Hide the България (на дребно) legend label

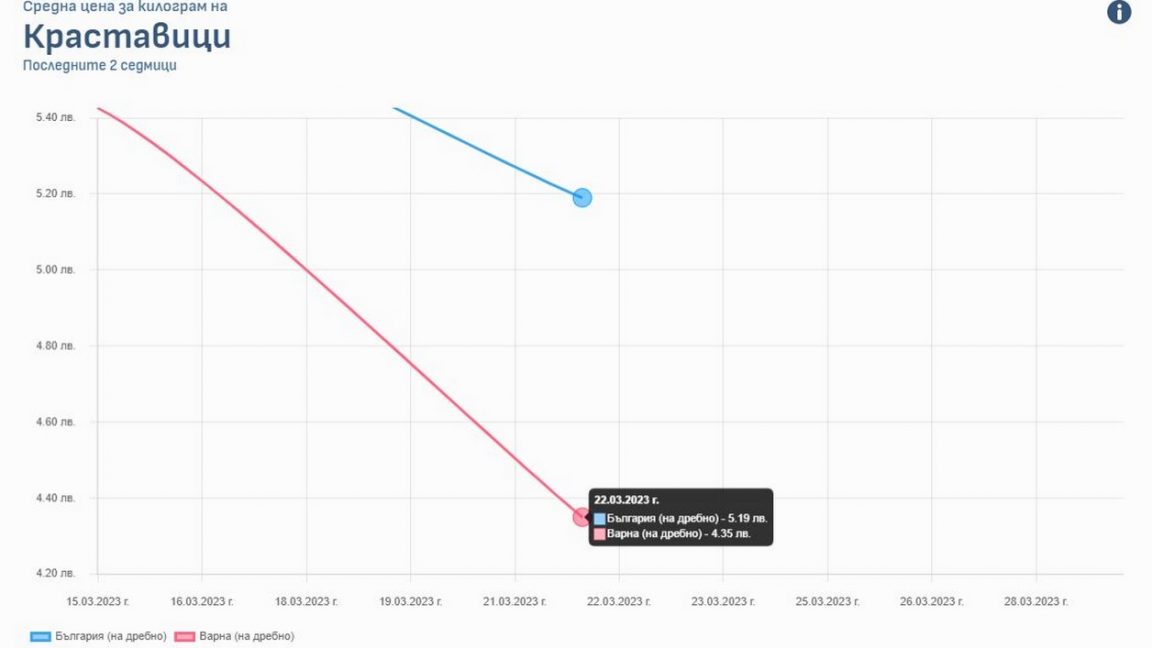111,636
